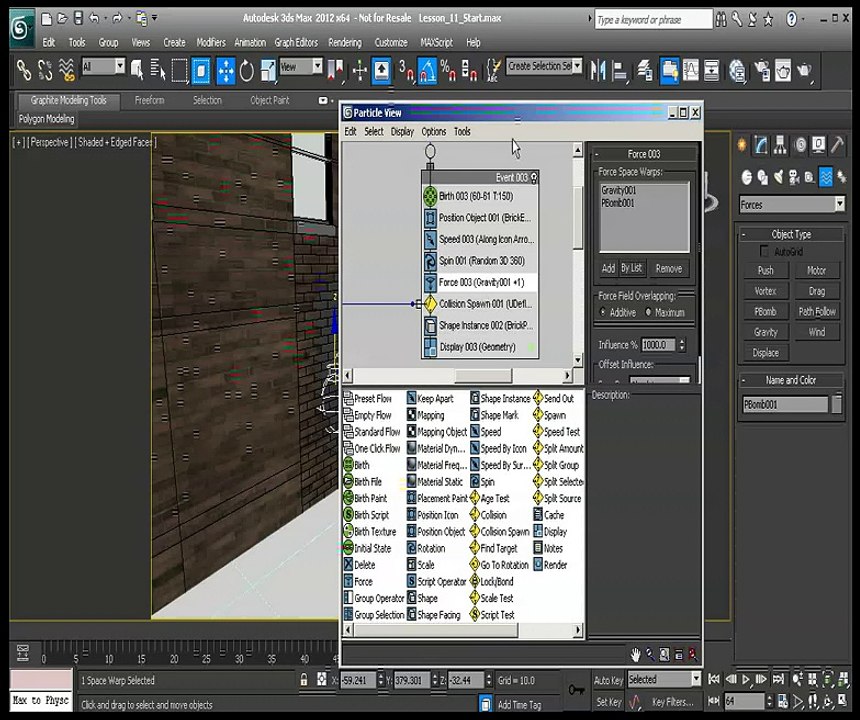Click the Remove button
This screenshot has width=860, height=720.
tap(669, 268)
